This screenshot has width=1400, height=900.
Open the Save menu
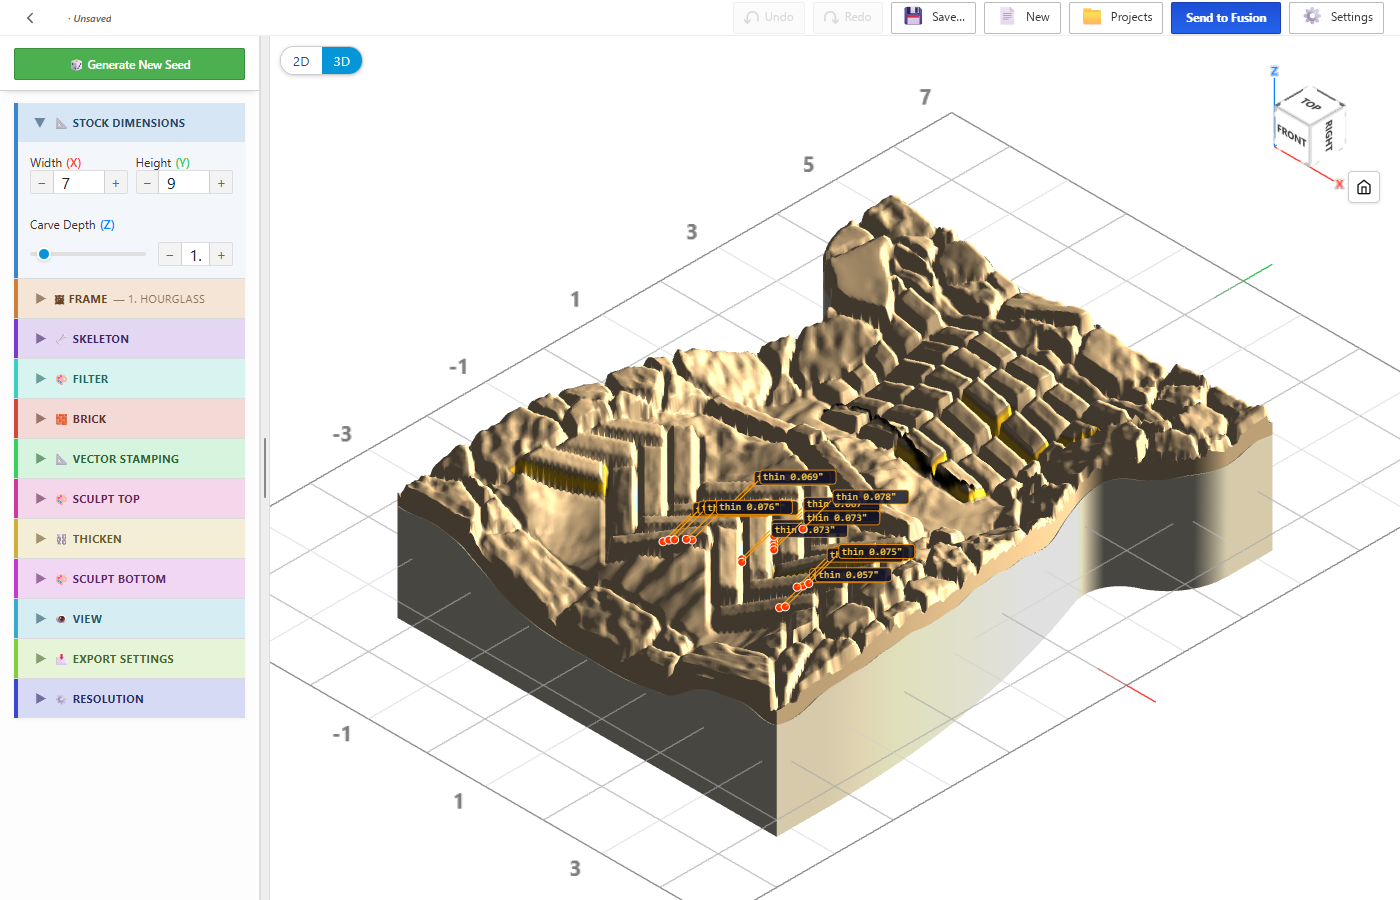(x=933, y=18)
